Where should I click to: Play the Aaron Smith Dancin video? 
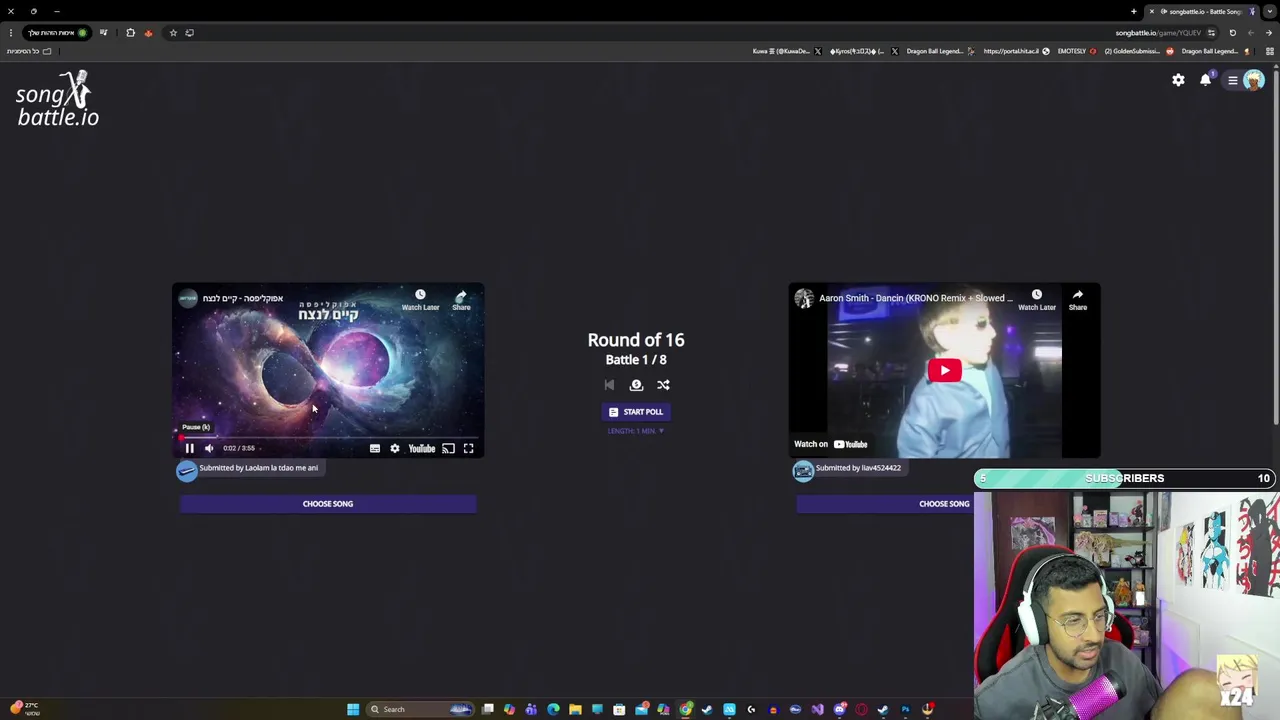pyautogui.click(x=944, y=370)
